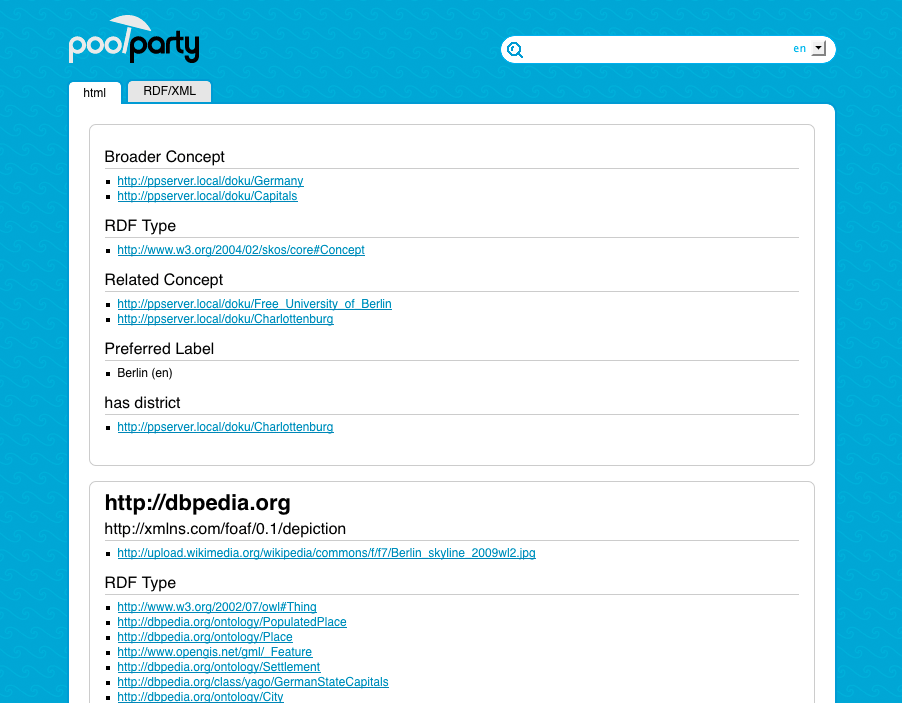Viewport: 902px width, 703px height.
Task: Open the ontology/PopulatedPlace link
Action: coord(232,622)
